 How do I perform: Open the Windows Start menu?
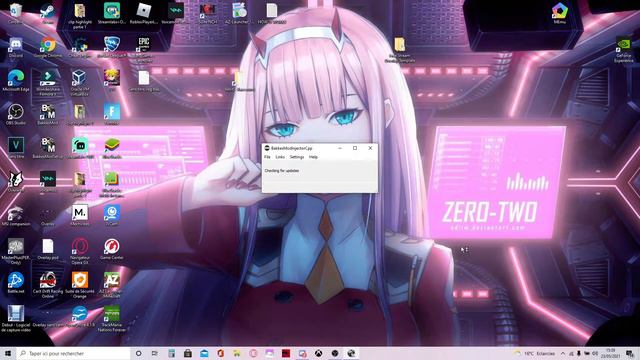coord(8,353)
